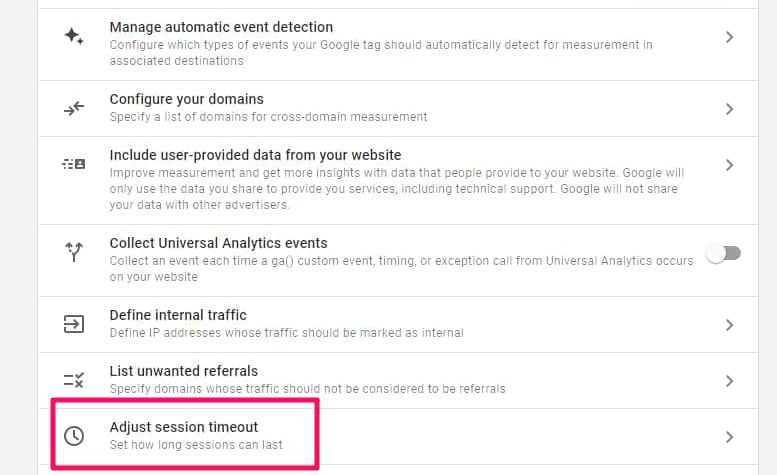
Task: Toggle Collect Universal Analytics events switch
Action: (723, 253)
